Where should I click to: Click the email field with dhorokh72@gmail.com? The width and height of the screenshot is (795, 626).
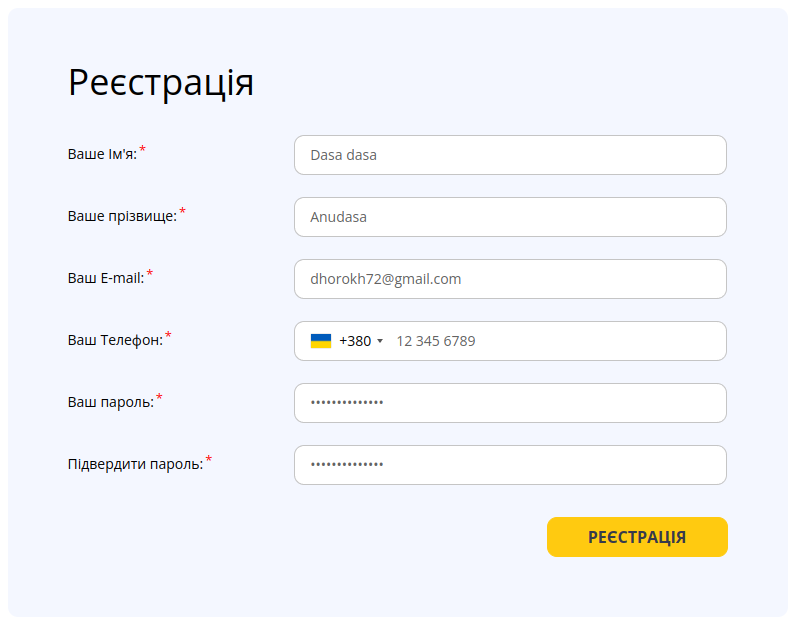(x=510, y=279)
